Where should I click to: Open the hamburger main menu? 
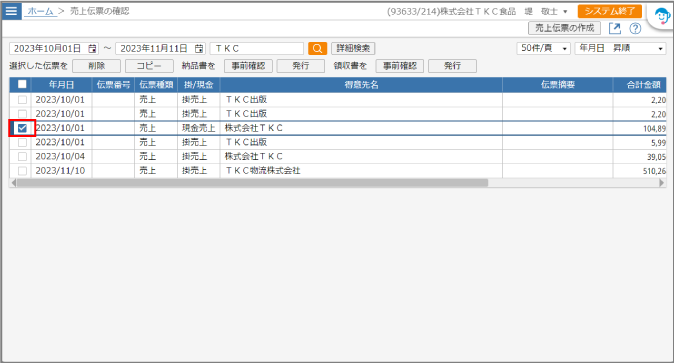[11, 11]
